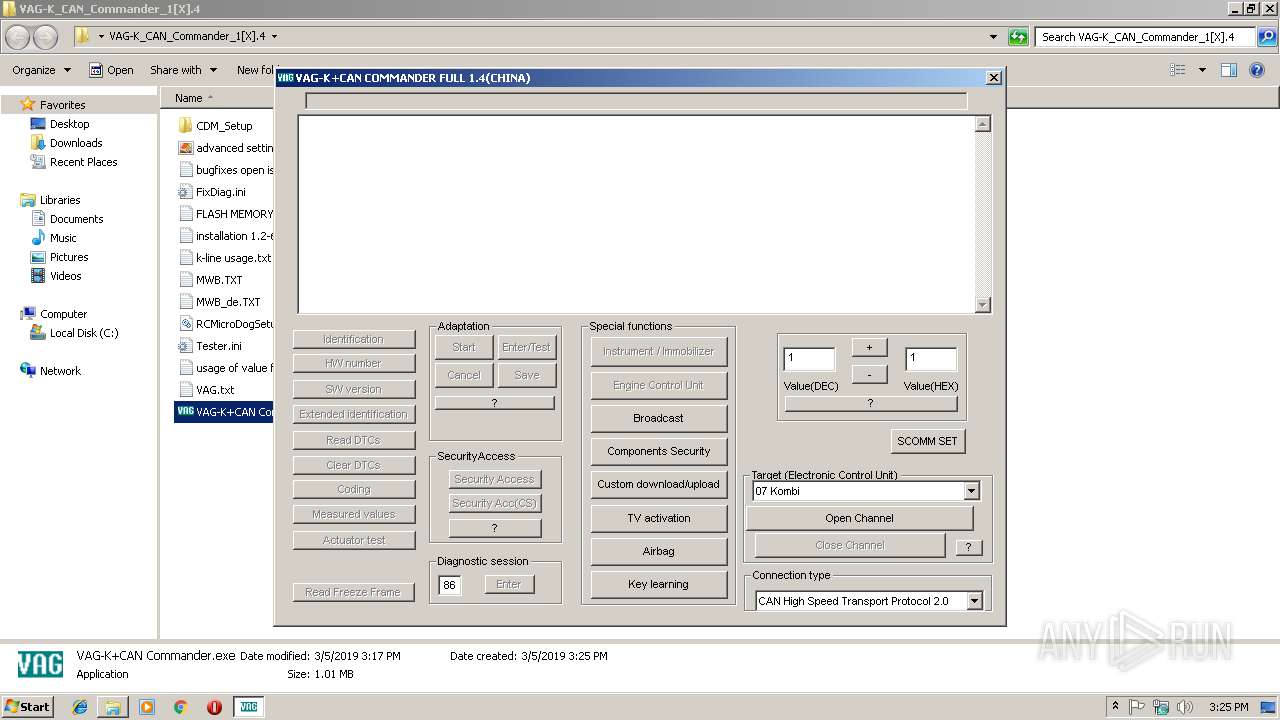Decrease value with the minus button
Image resolution: width=1280 pixels, height=720 pixels.
pos(869,374)
